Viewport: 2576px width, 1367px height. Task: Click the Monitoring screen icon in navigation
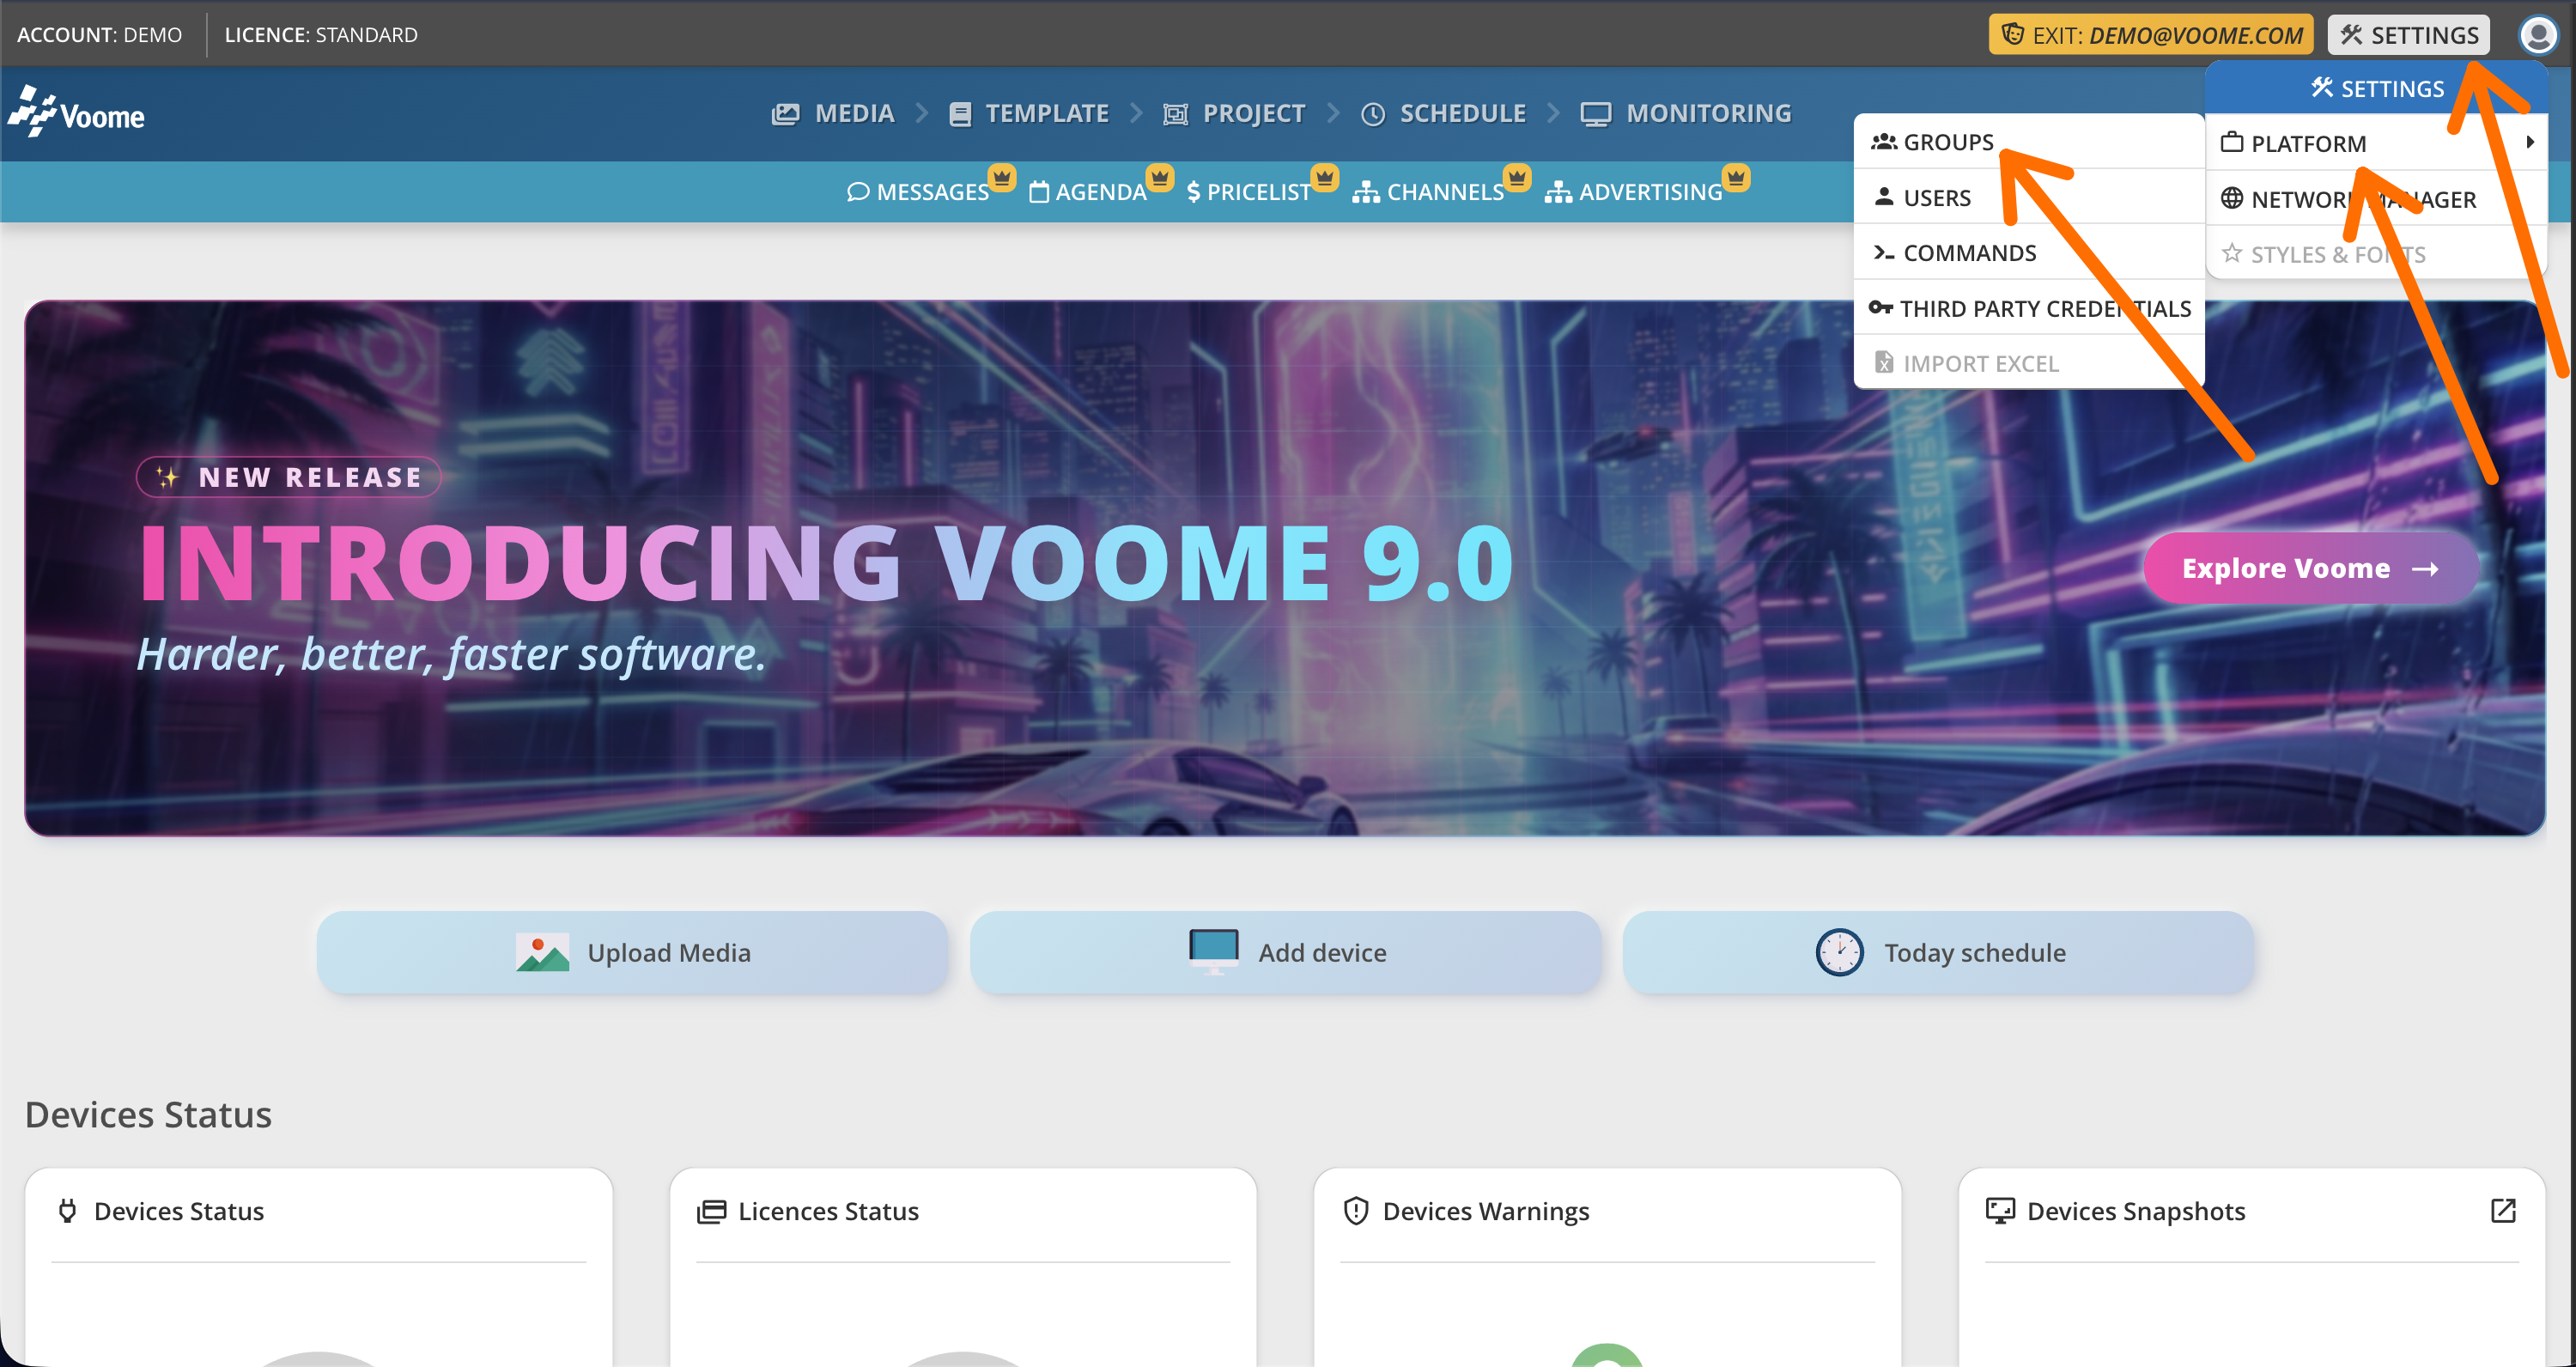[1595, 115]
